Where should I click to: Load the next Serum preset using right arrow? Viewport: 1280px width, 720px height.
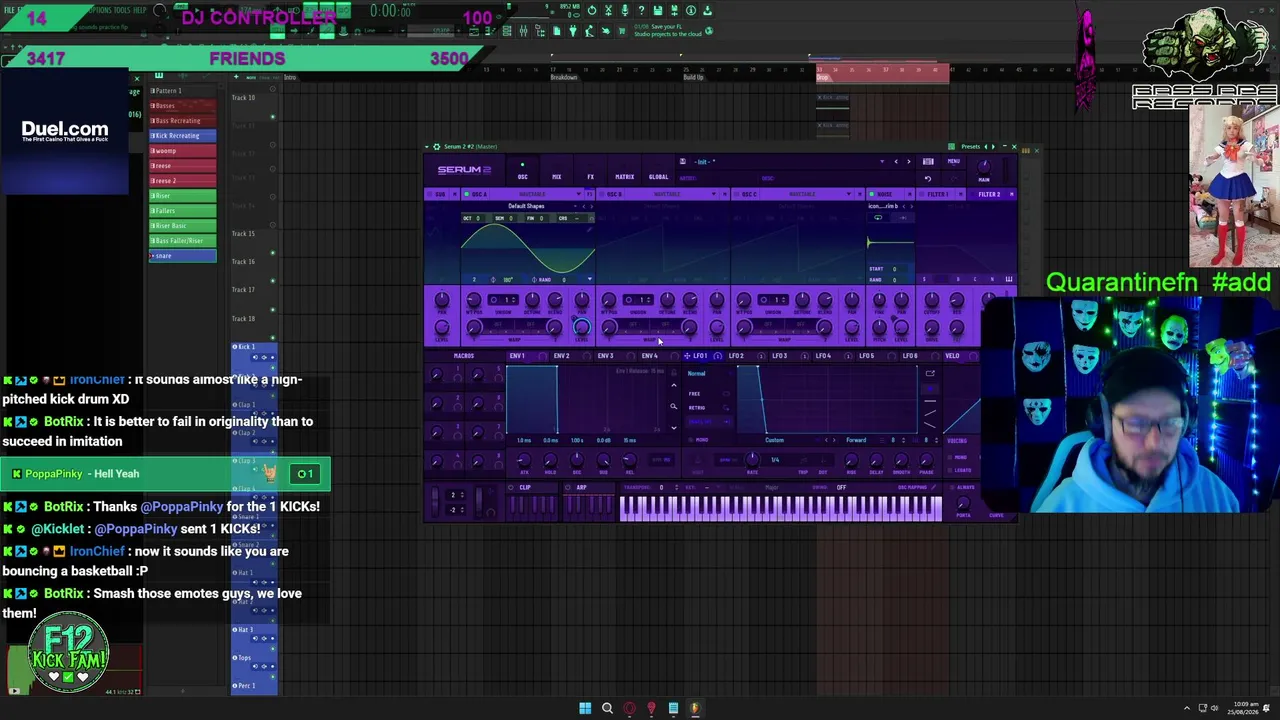pos(908,161)
